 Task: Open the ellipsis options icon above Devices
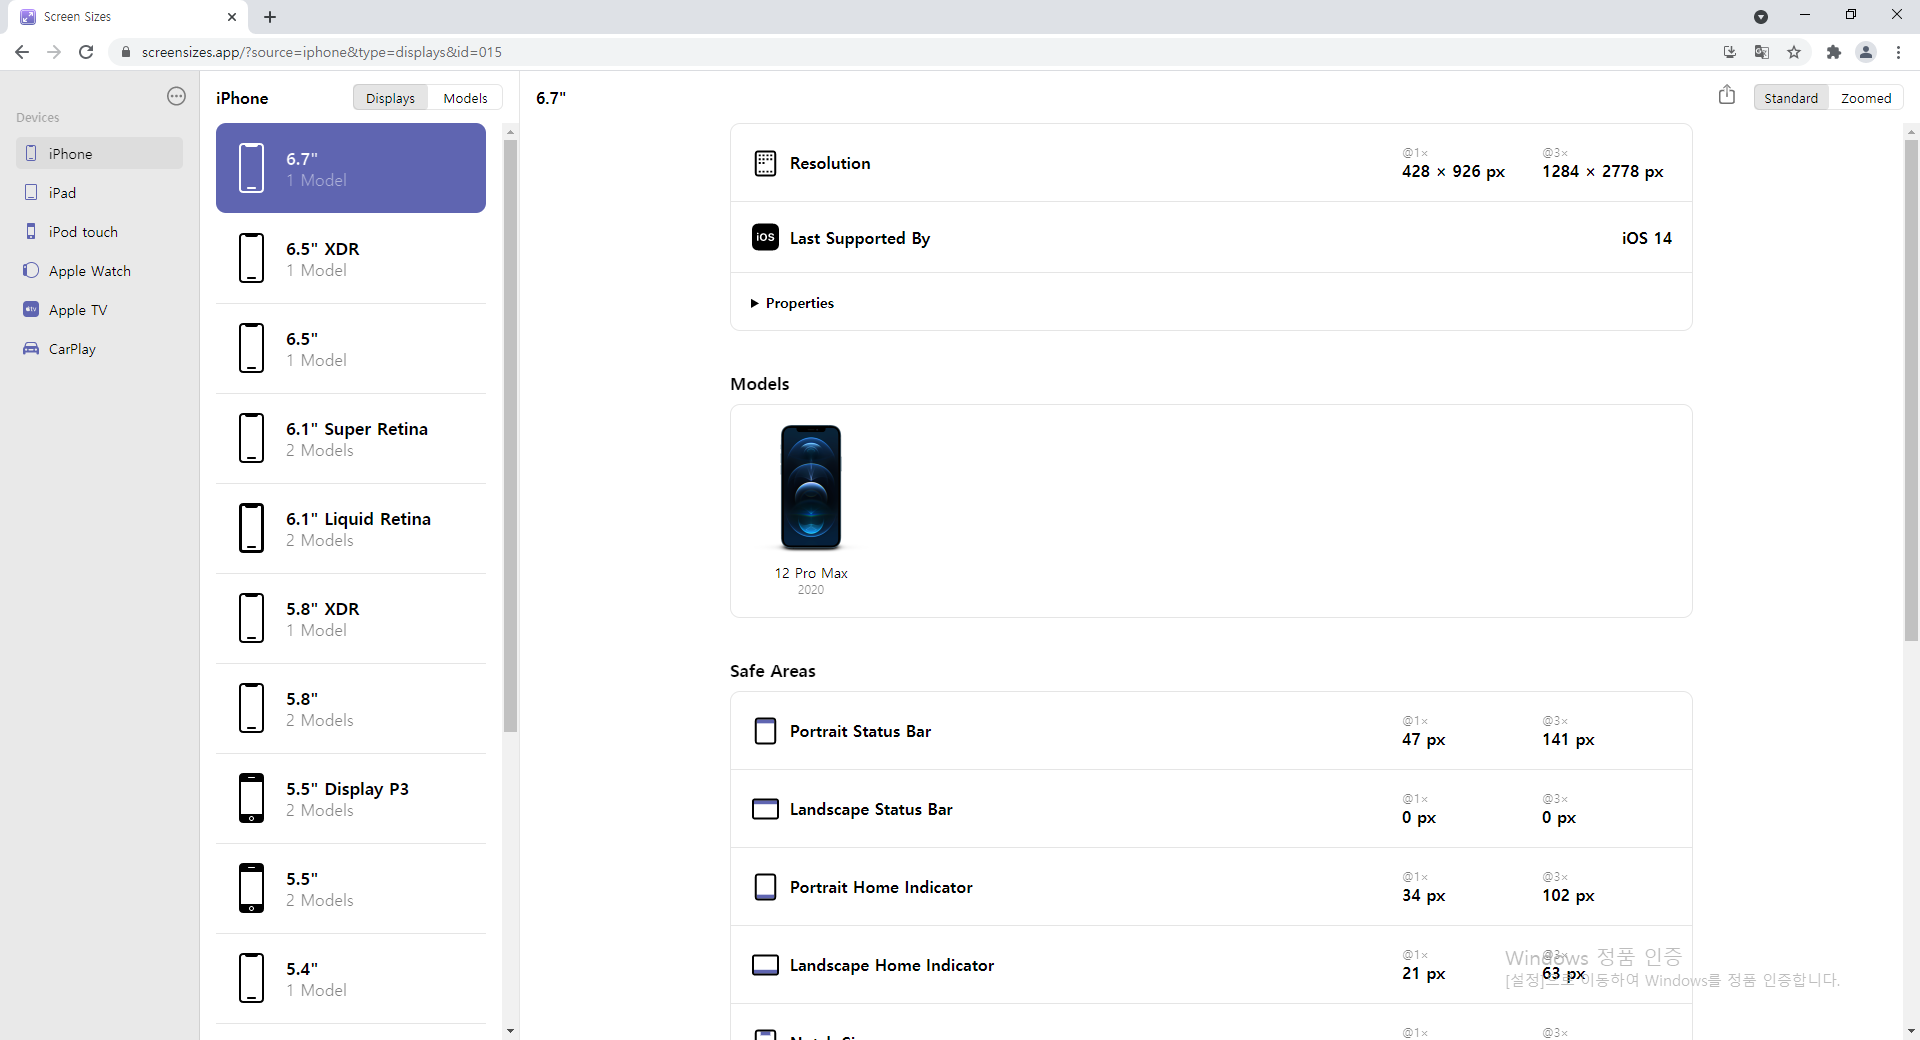(176, 96)
